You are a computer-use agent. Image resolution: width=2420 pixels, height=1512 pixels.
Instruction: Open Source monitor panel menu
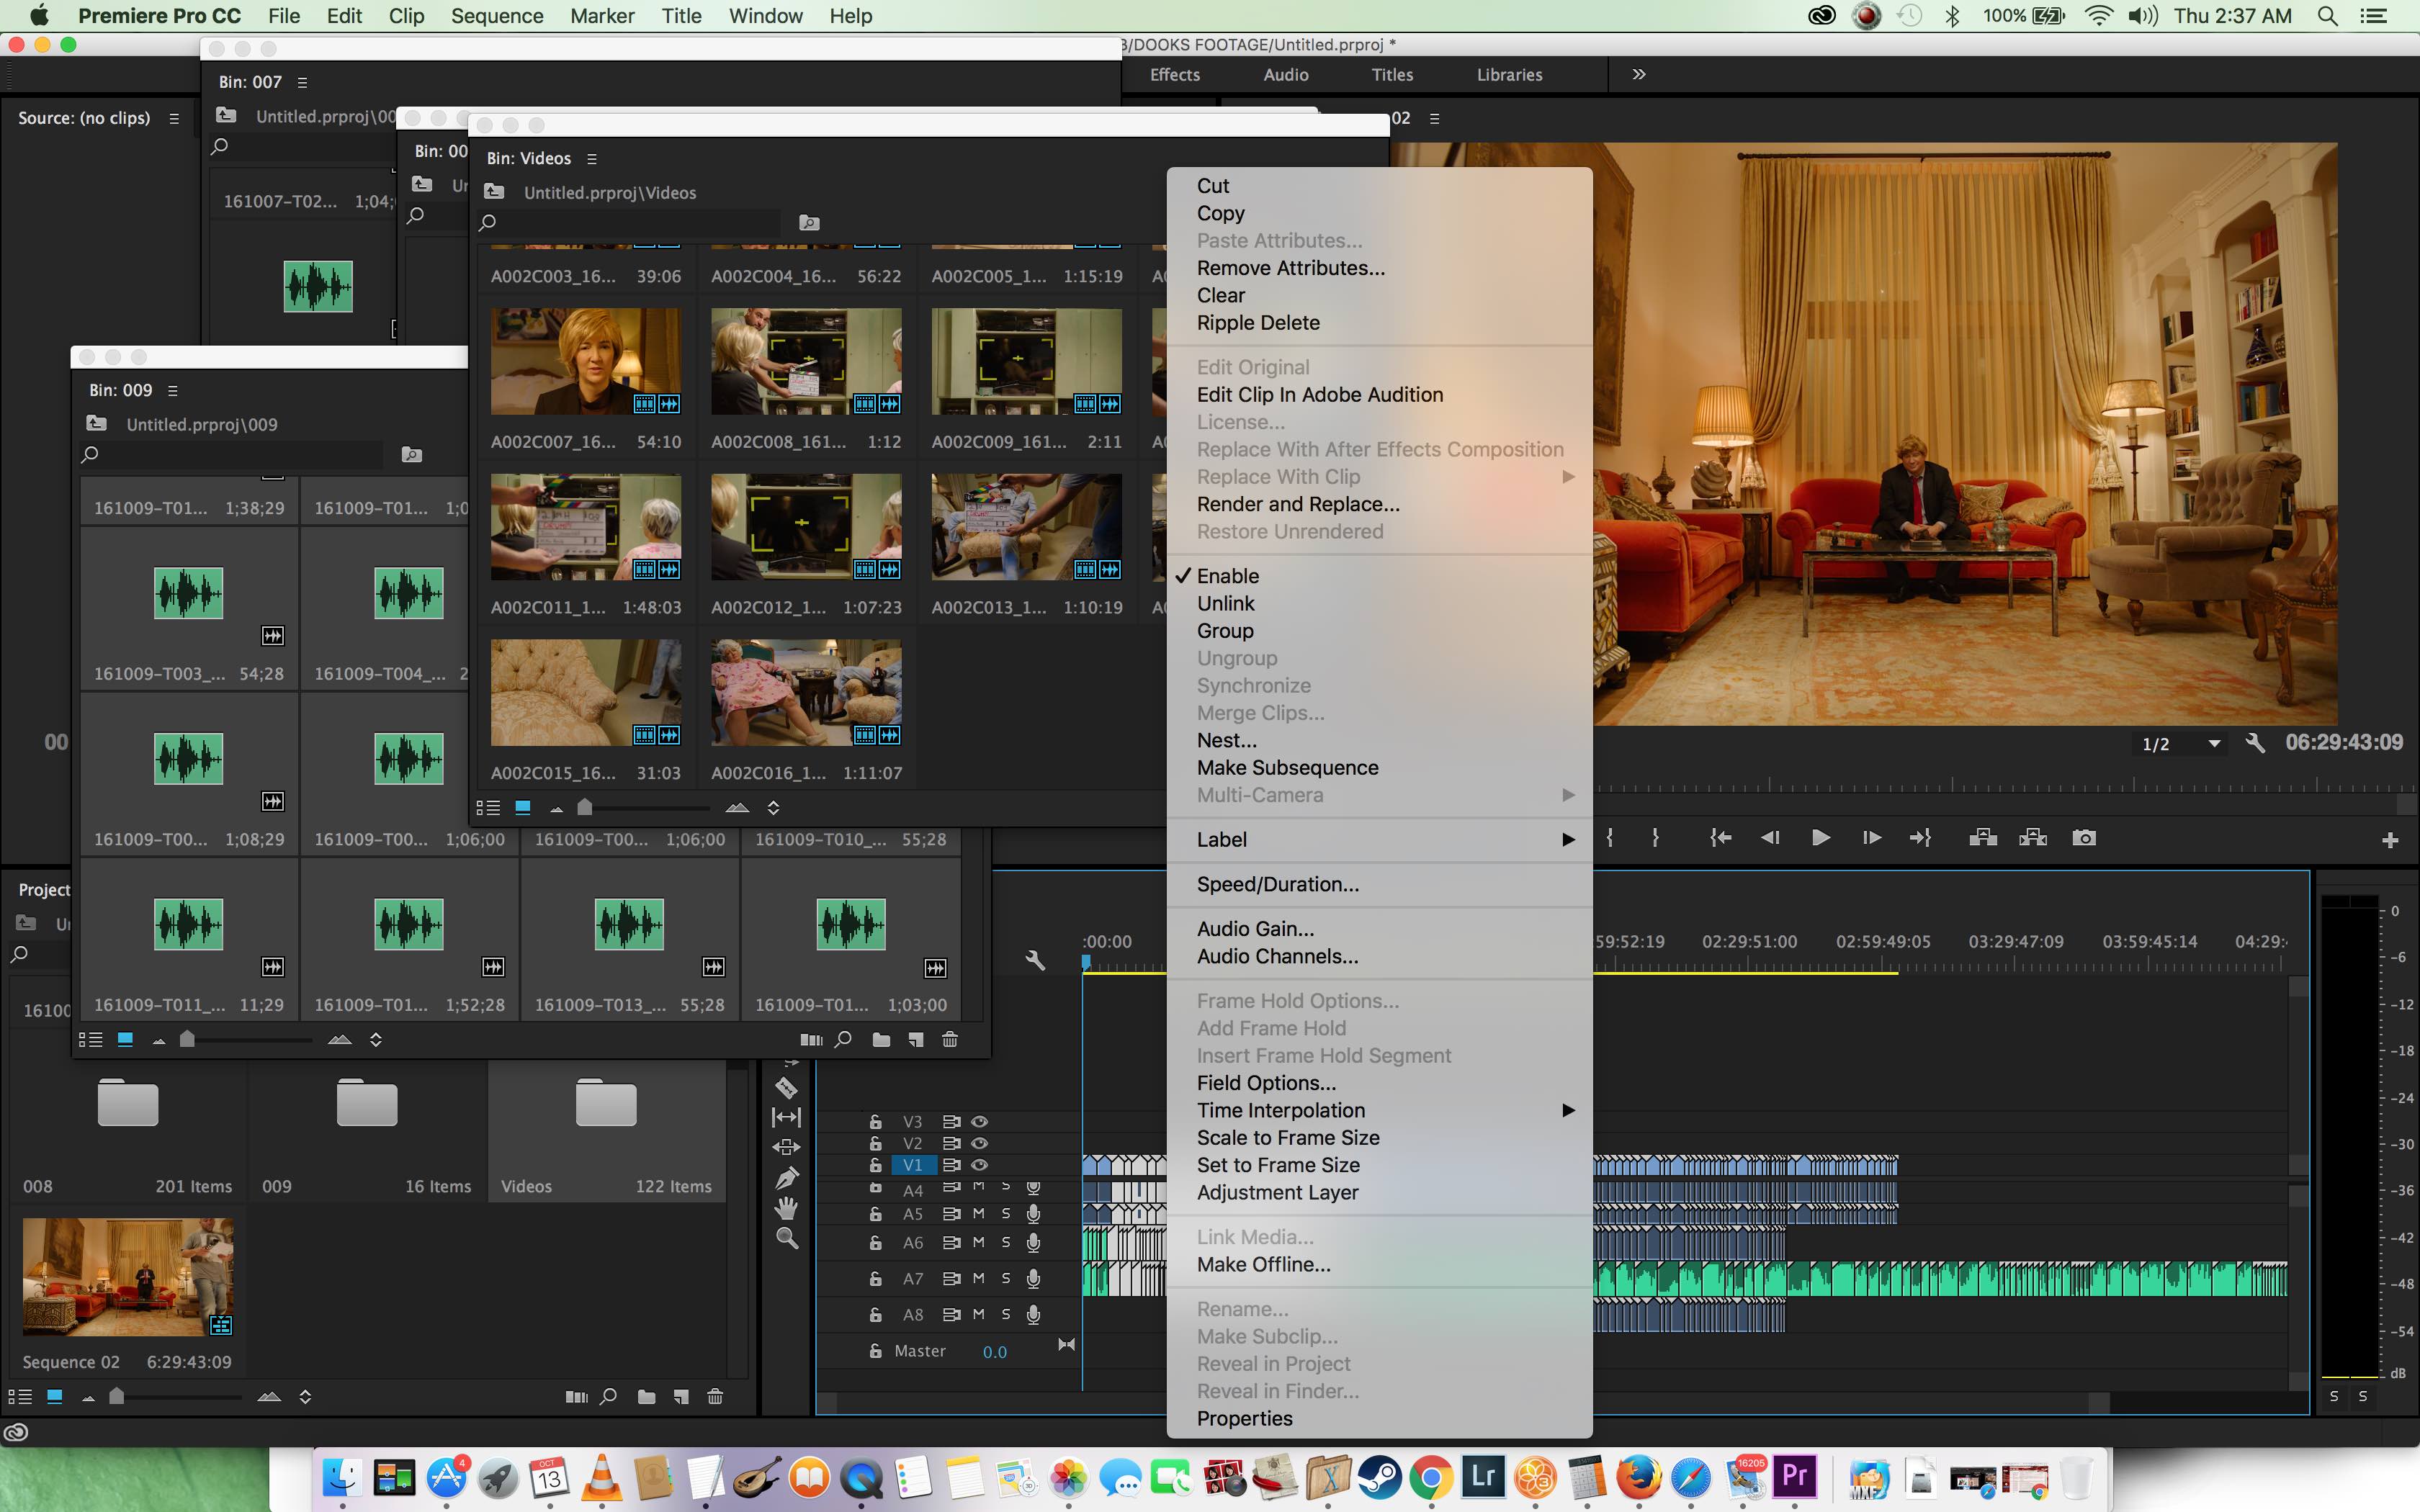[174, 118]
